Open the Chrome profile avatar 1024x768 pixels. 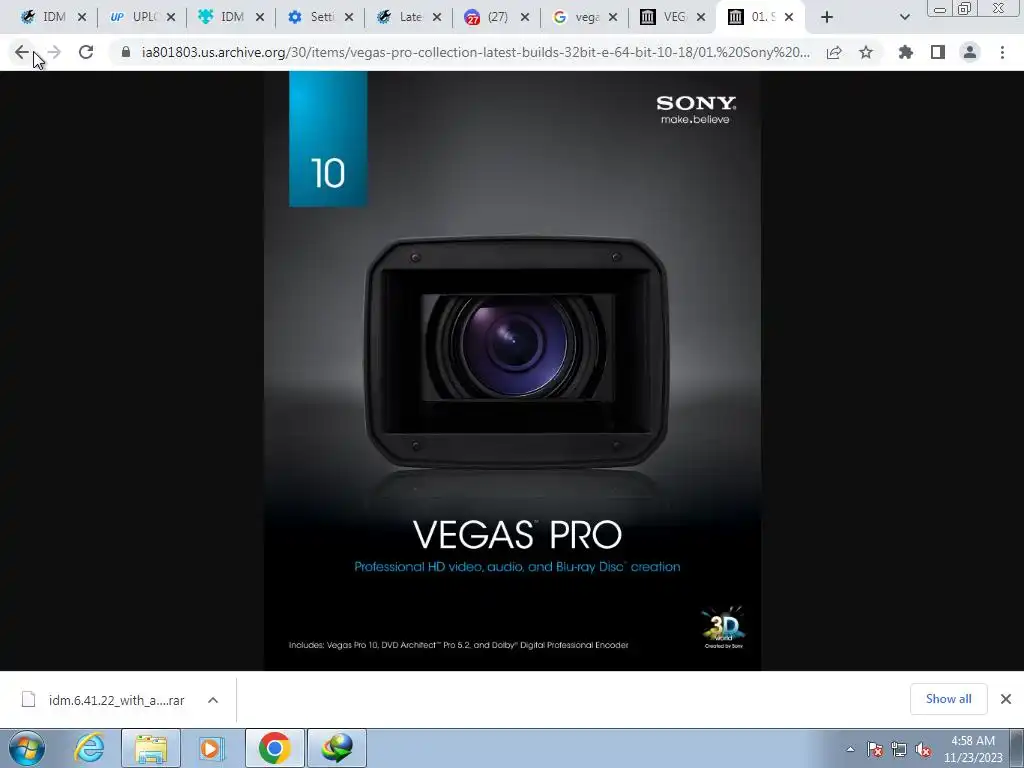click(x=970, y=52)
